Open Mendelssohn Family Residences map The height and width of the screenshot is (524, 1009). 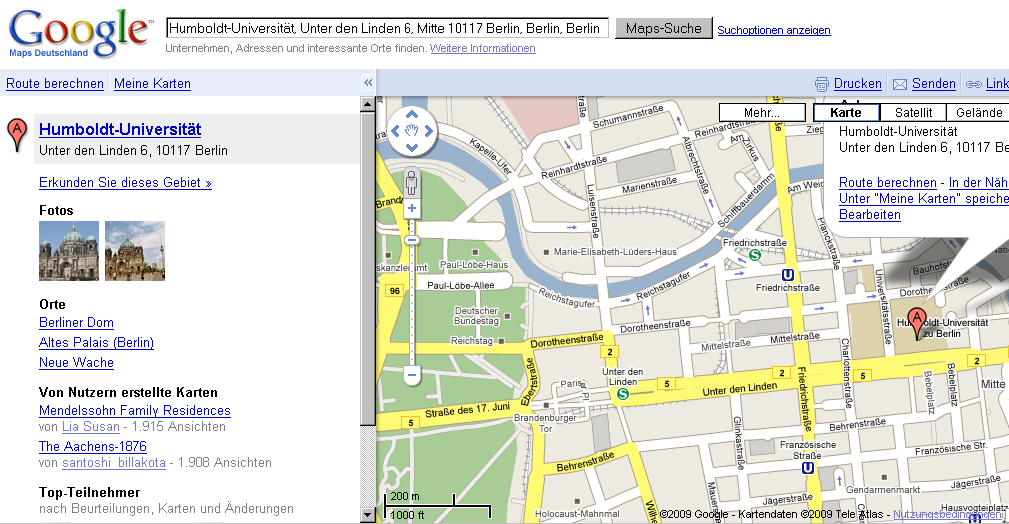pos(135,411)
